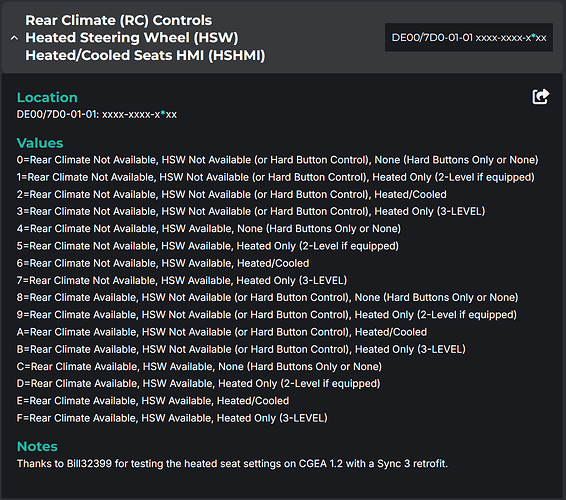This screenshot has height=500, width=566.
Task: Click the share/export icon near Location
Action: (541, 96)
